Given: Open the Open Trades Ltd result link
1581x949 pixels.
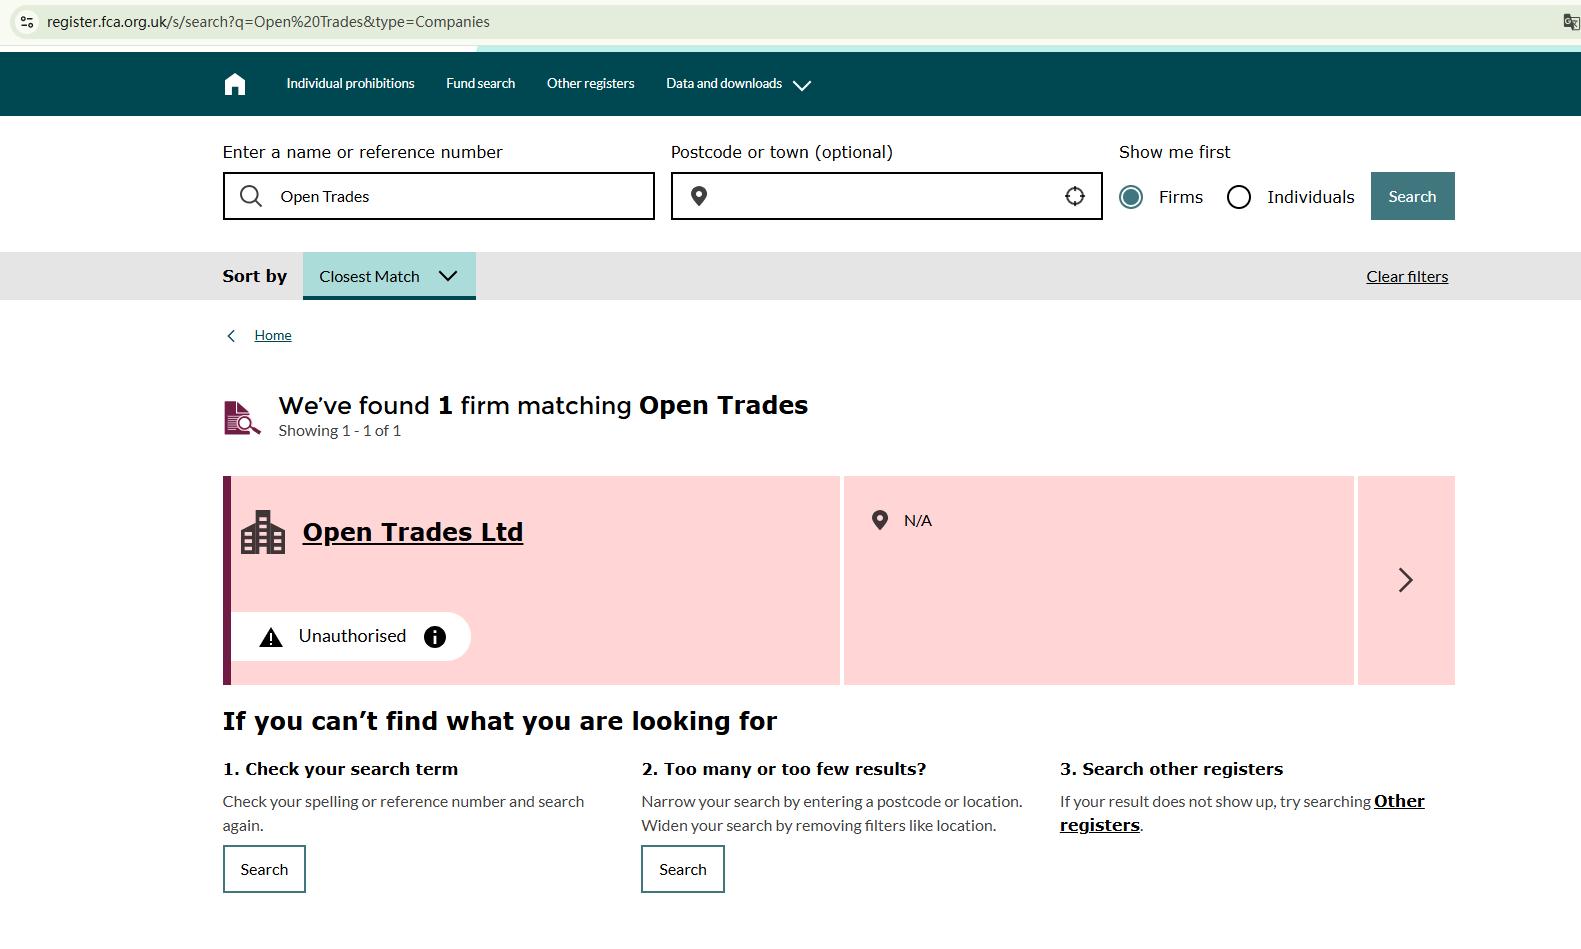Looking at the screenshot, I should pos(413,532).
